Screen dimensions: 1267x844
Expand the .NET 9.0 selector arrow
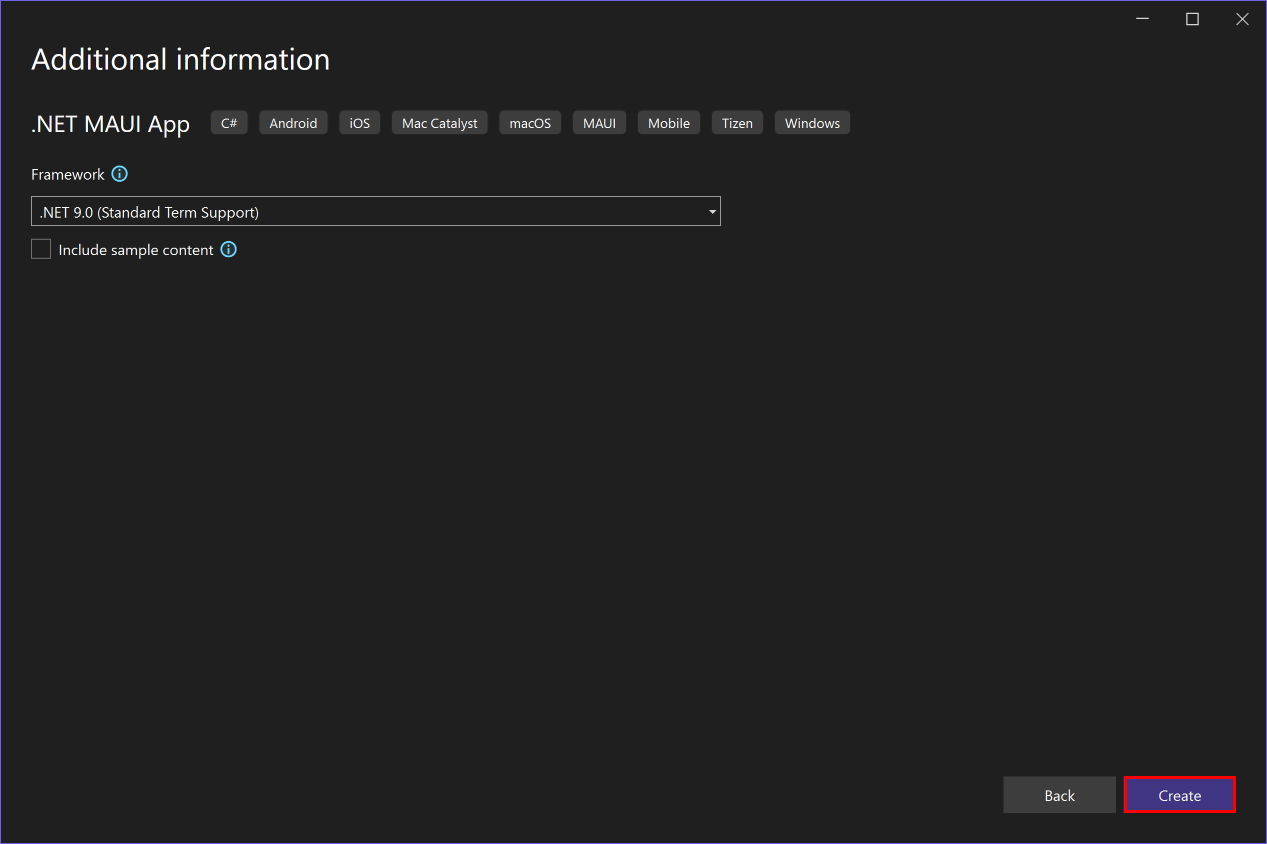coord(711,211)
